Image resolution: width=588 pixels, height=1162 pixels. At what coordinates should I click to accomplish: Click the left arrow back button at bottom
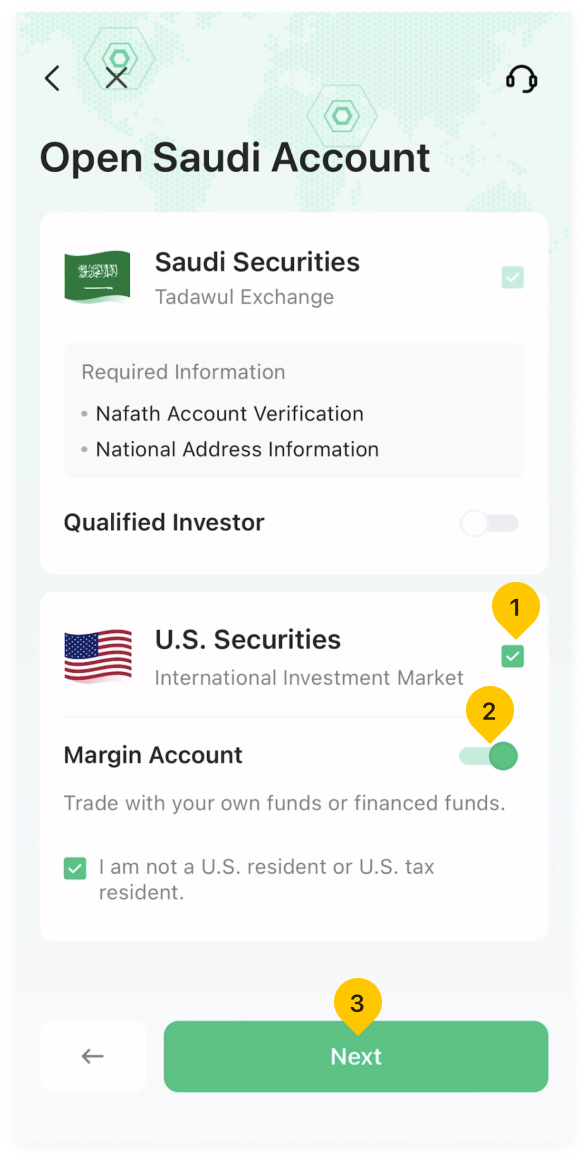pyautogui.click(x=93, y=1056)
